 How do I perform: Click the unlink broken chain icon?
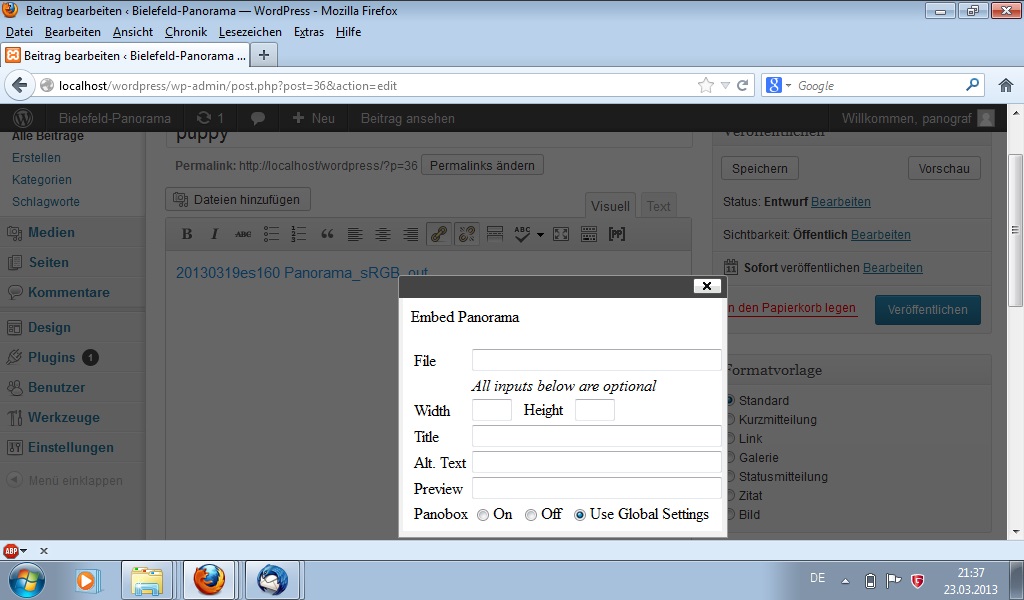[x=466, y=234]
